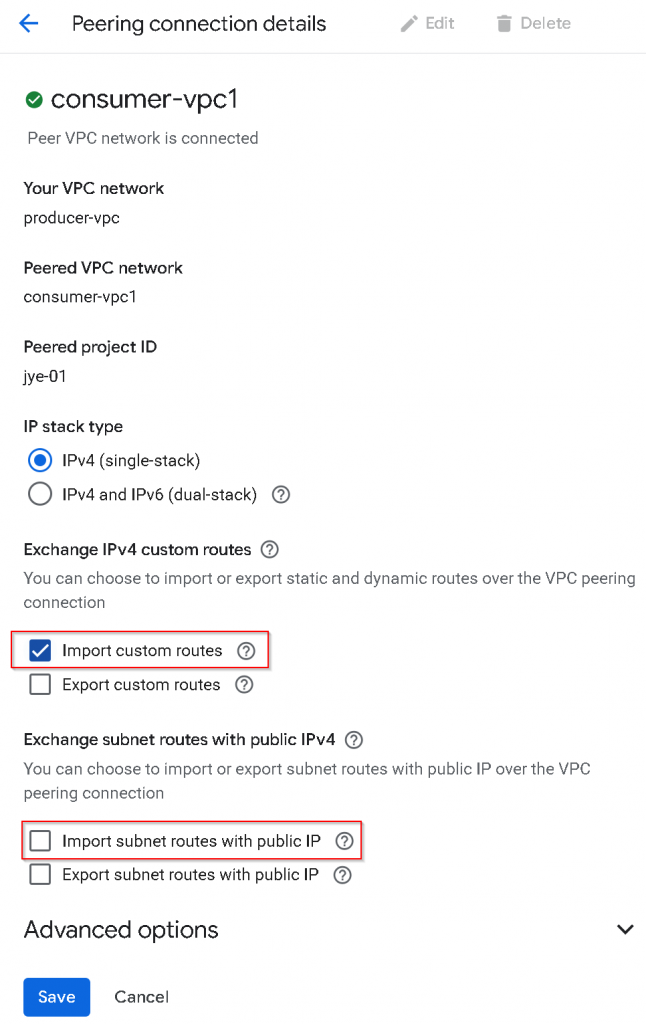This screenshot has height=1024, width=646.
Task: Expand the Advanced options section
Action: point(625,930)
